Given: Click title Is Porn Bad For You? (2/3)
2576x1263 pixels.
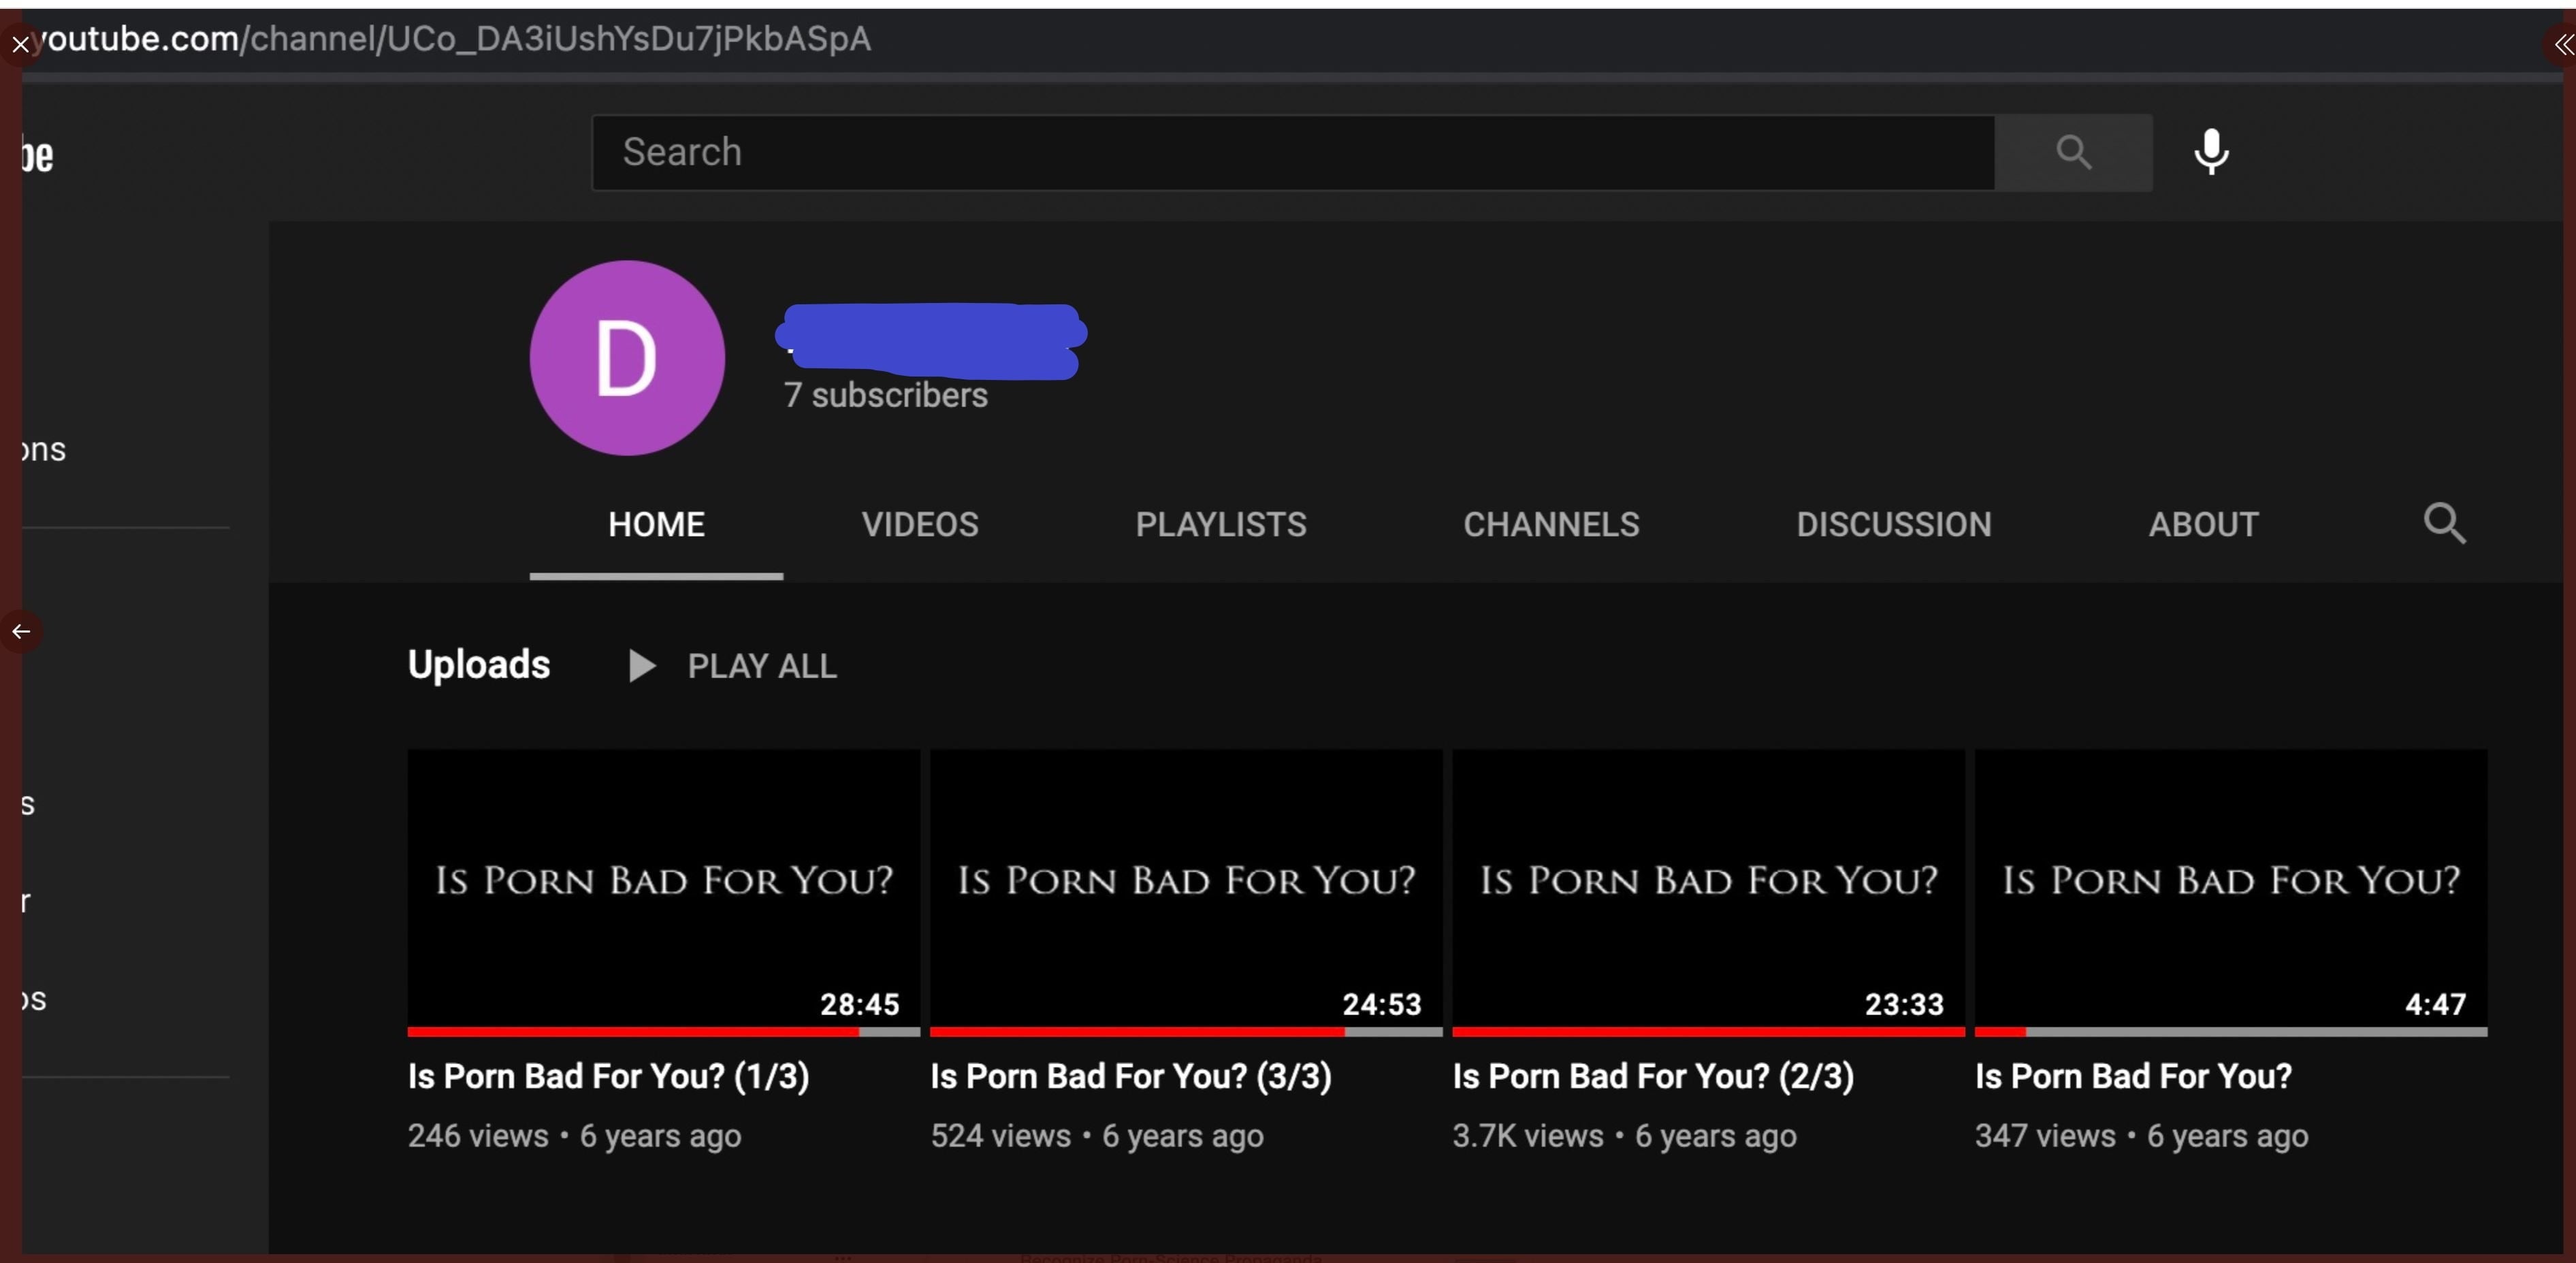Looking at the screenshot, I should 1652,1076.
